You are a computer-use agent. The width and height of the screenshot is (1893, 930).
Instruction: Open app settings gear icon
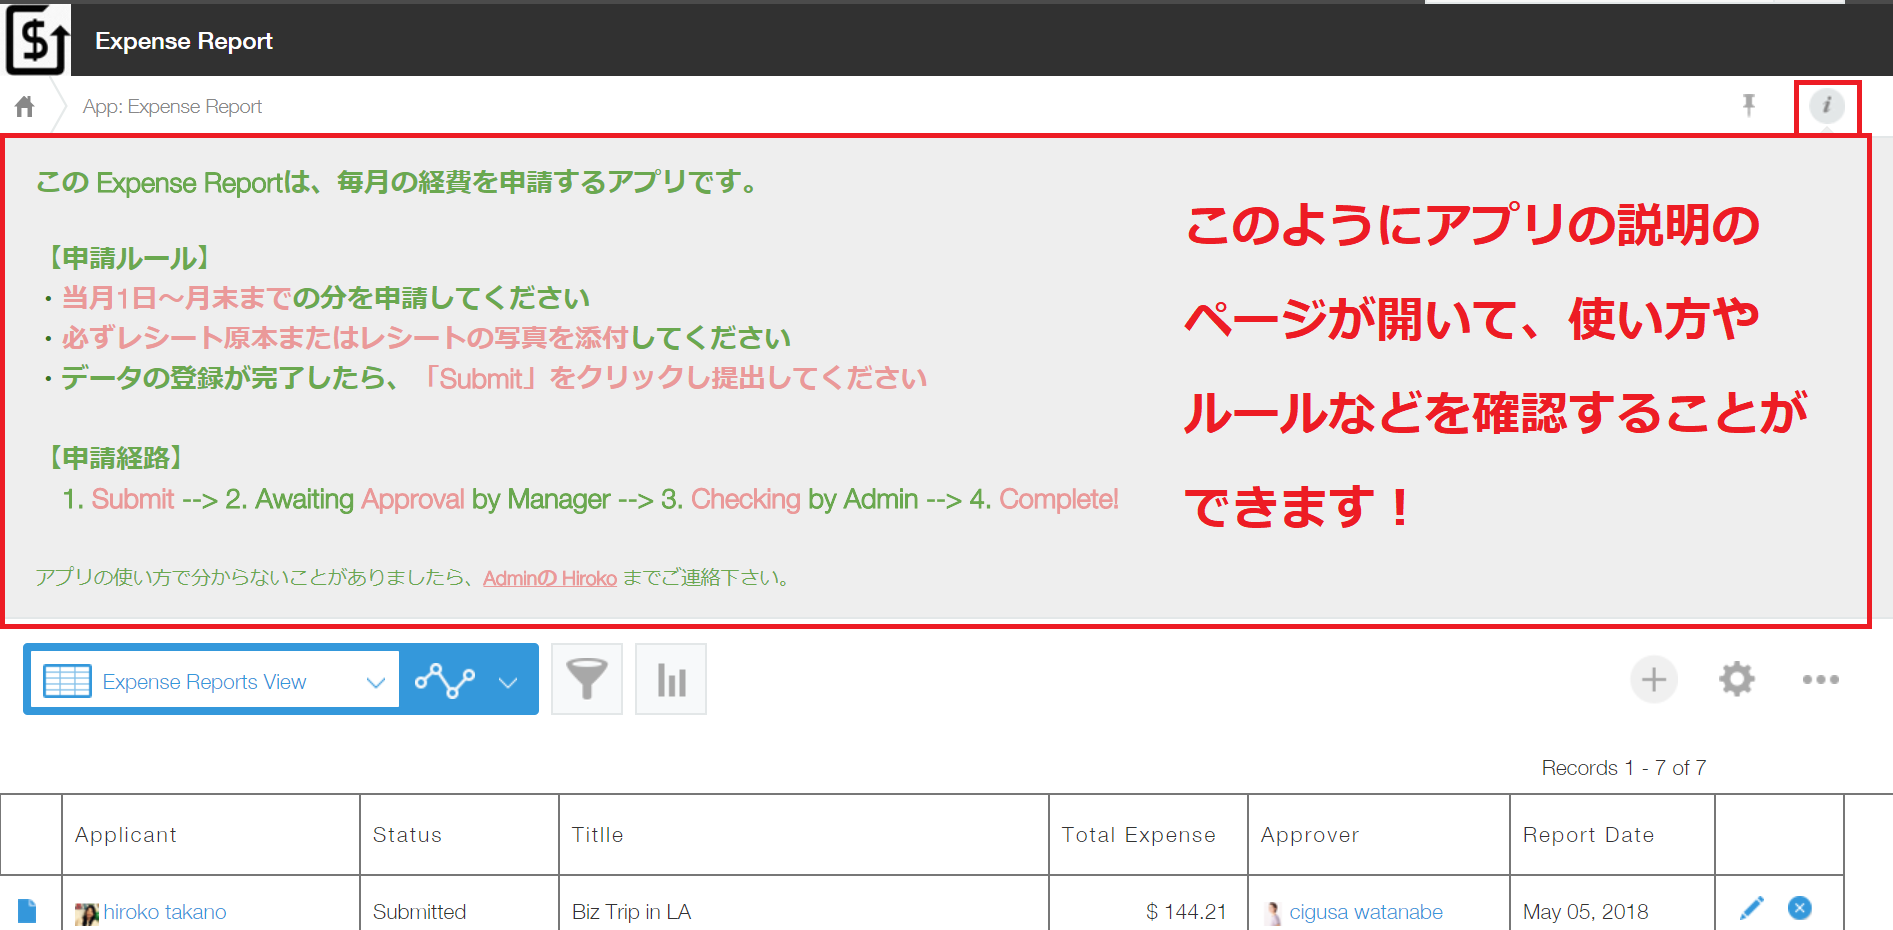point(1737,680)
